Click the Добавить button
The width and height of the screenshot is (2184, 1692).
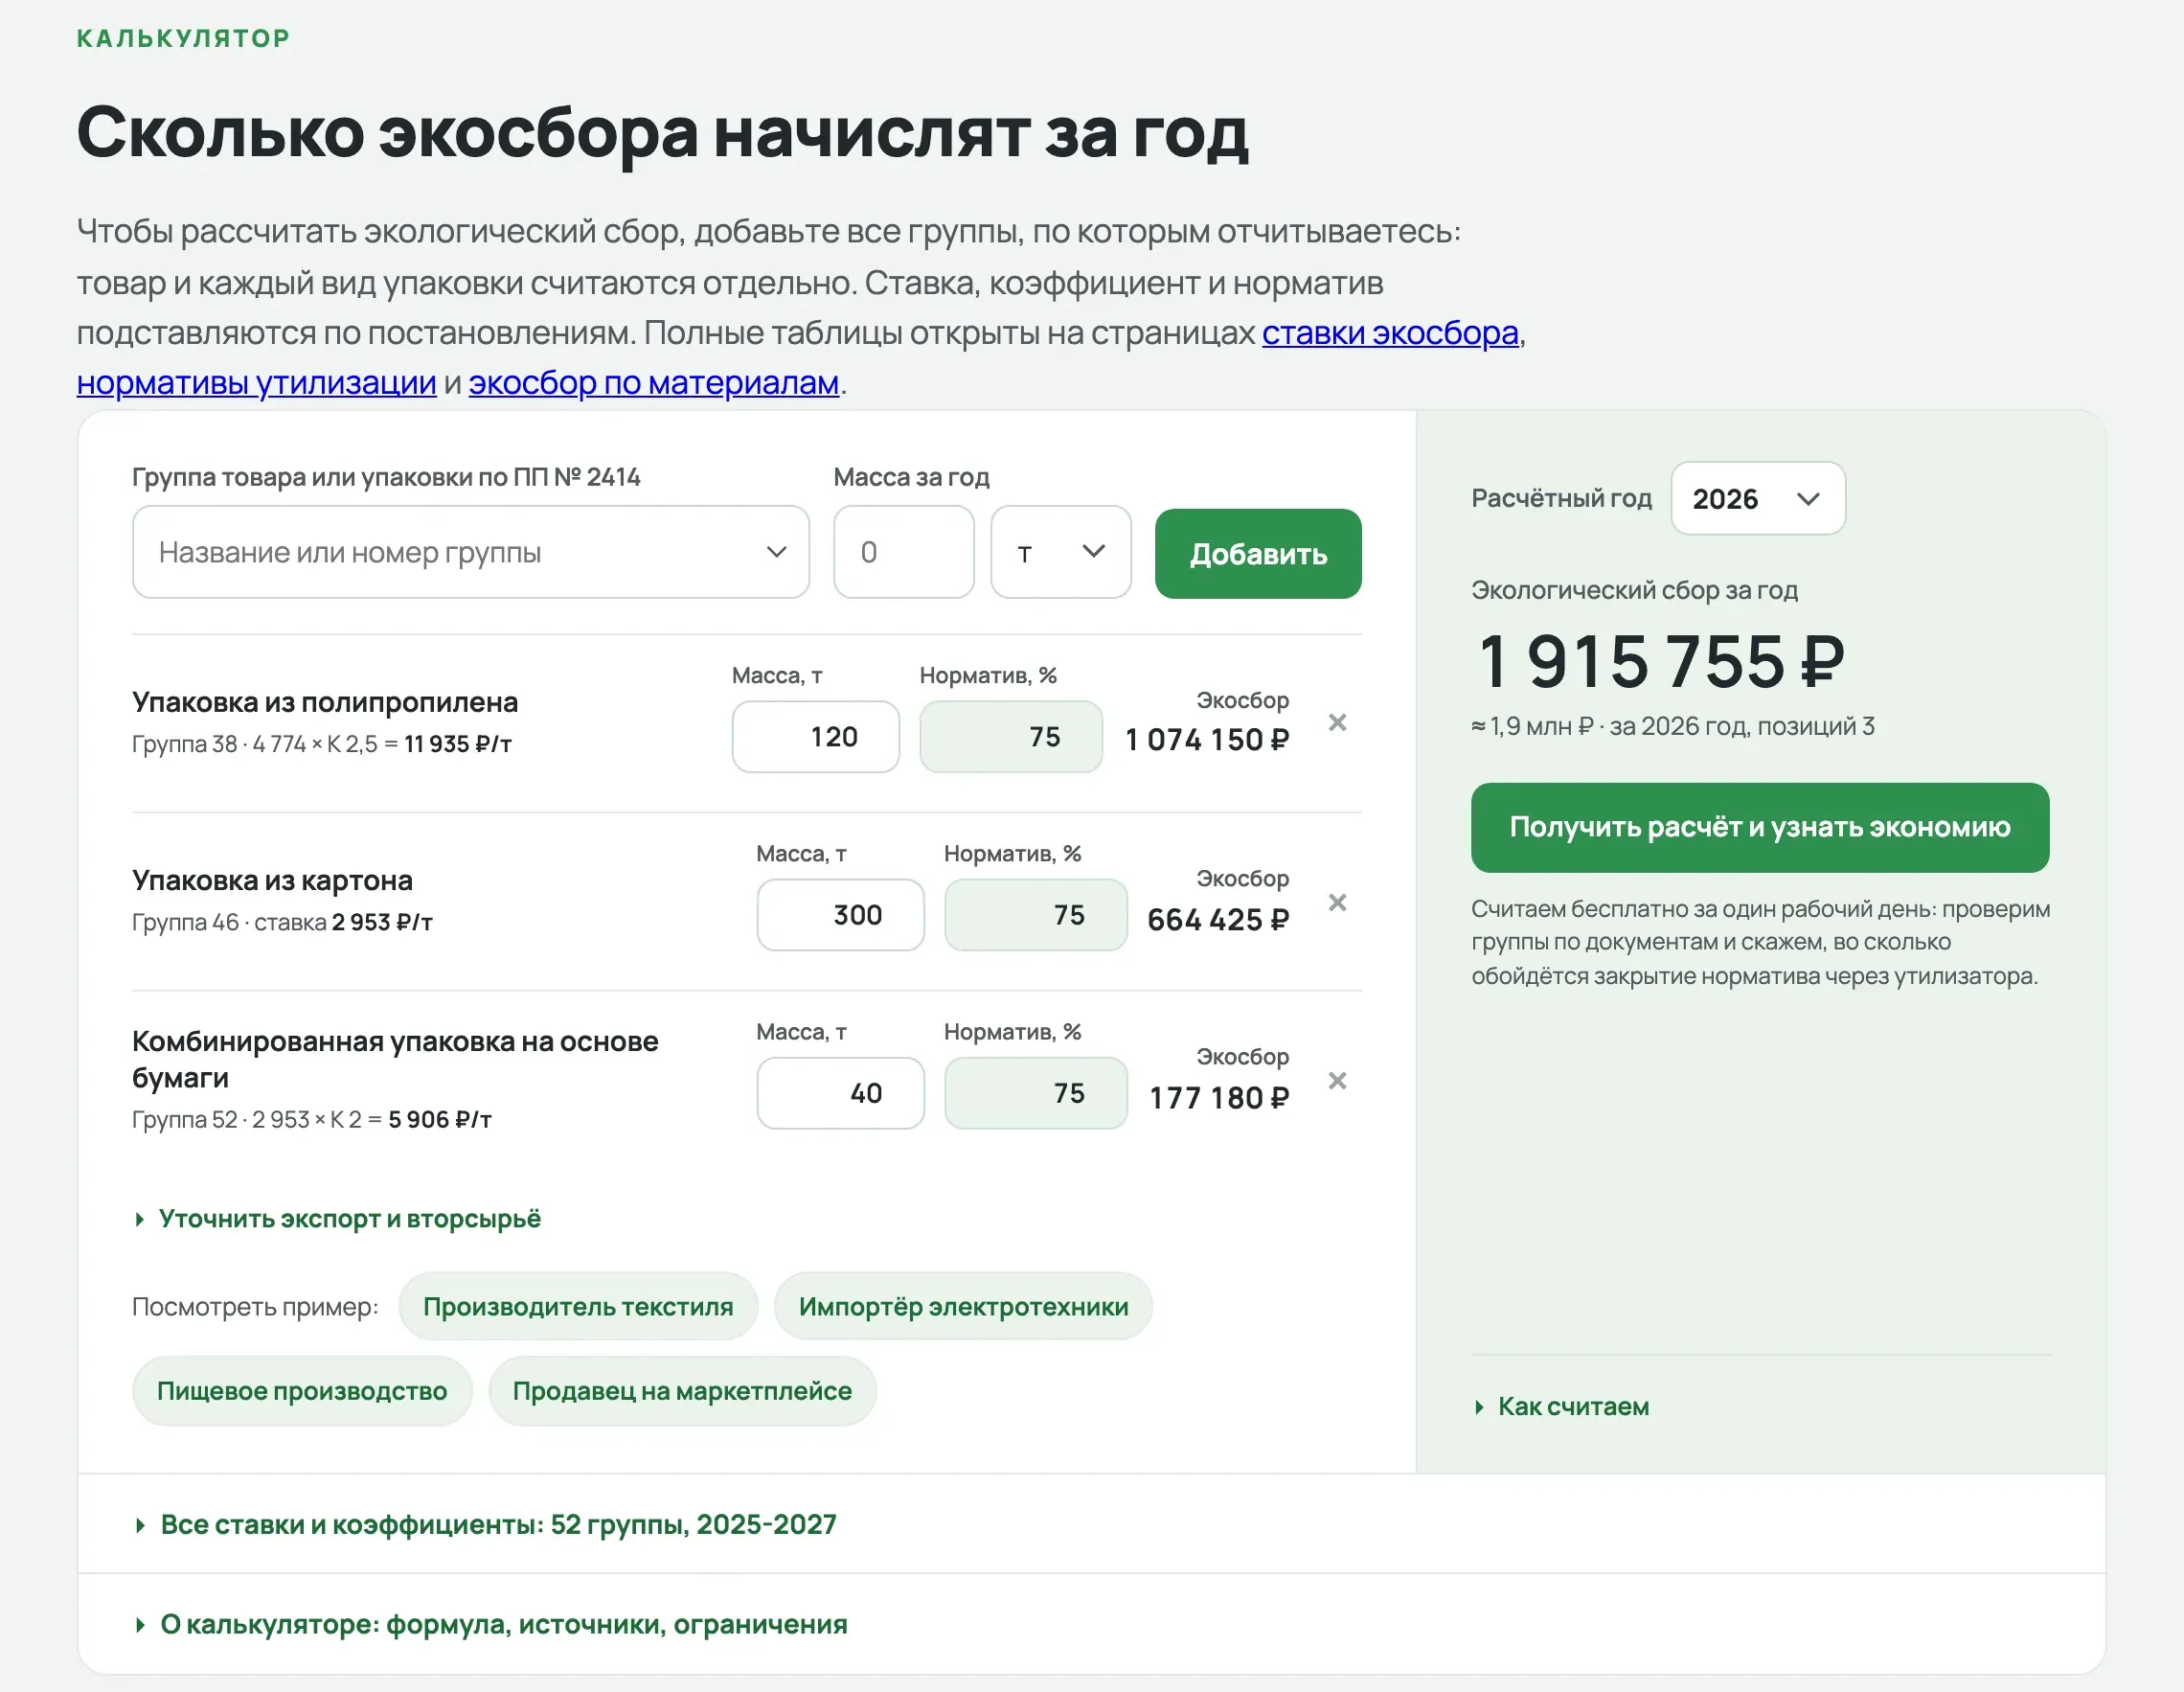coord(1258,554)
